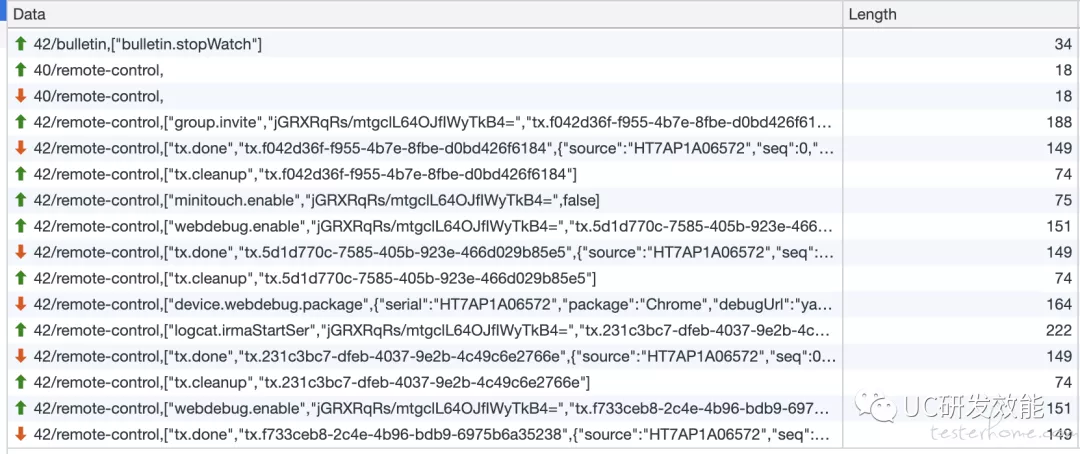Click red arrow beside tx.done f042d36f message

(21, 148)
